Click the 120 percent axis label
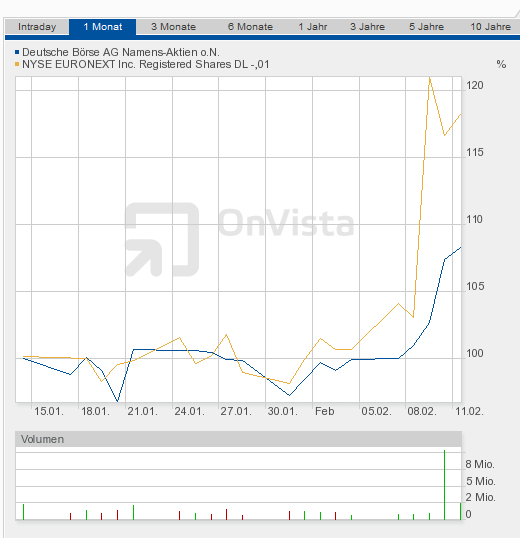 point(475,85)
